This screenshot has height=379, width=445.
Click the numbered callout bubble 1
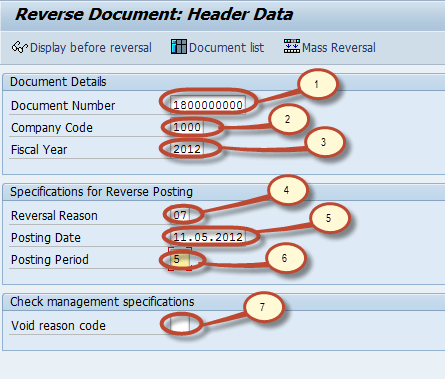tap(317, 84)
